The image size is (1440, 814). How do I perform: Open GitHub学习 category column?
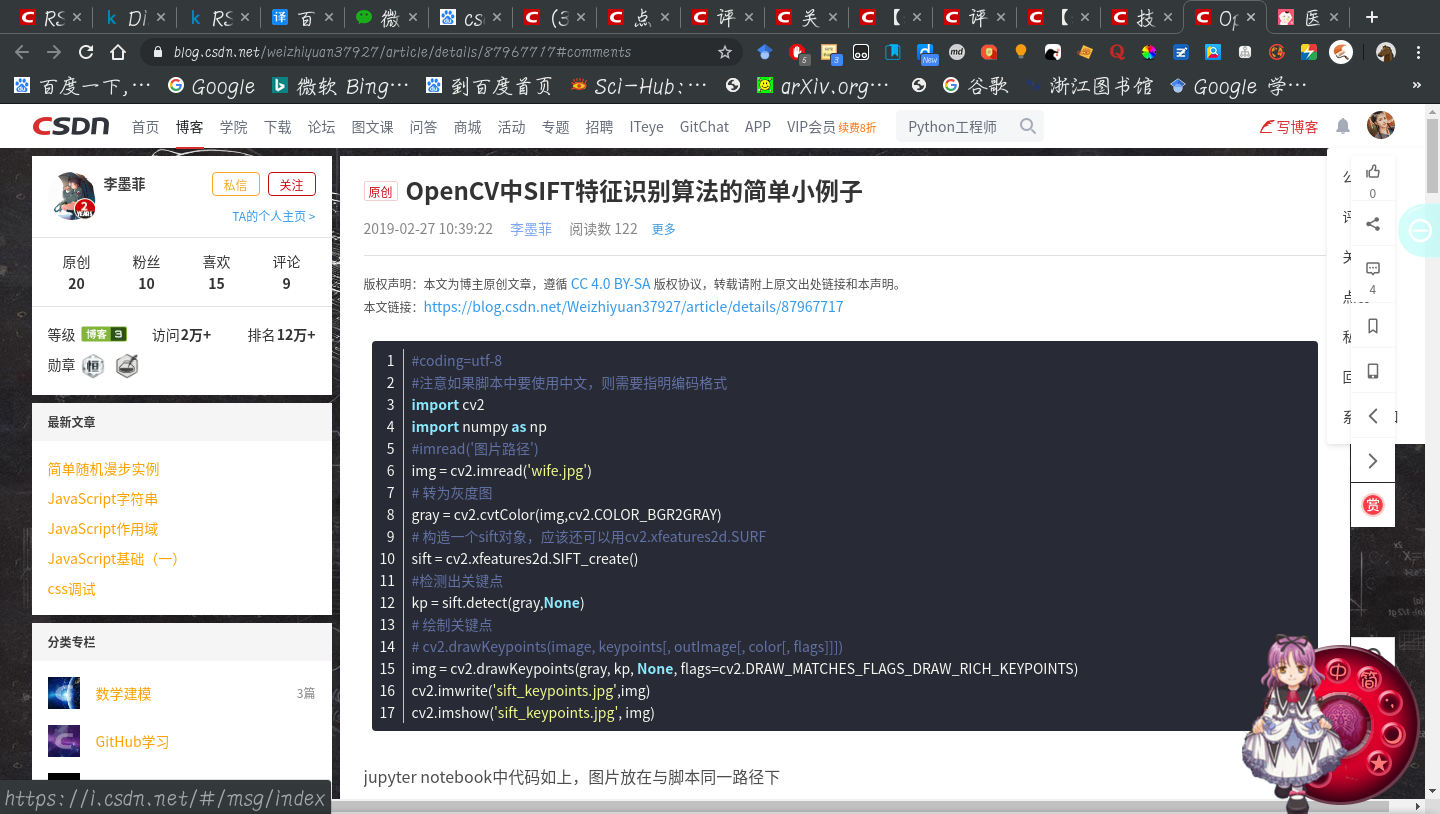click(x=132, y=741)
